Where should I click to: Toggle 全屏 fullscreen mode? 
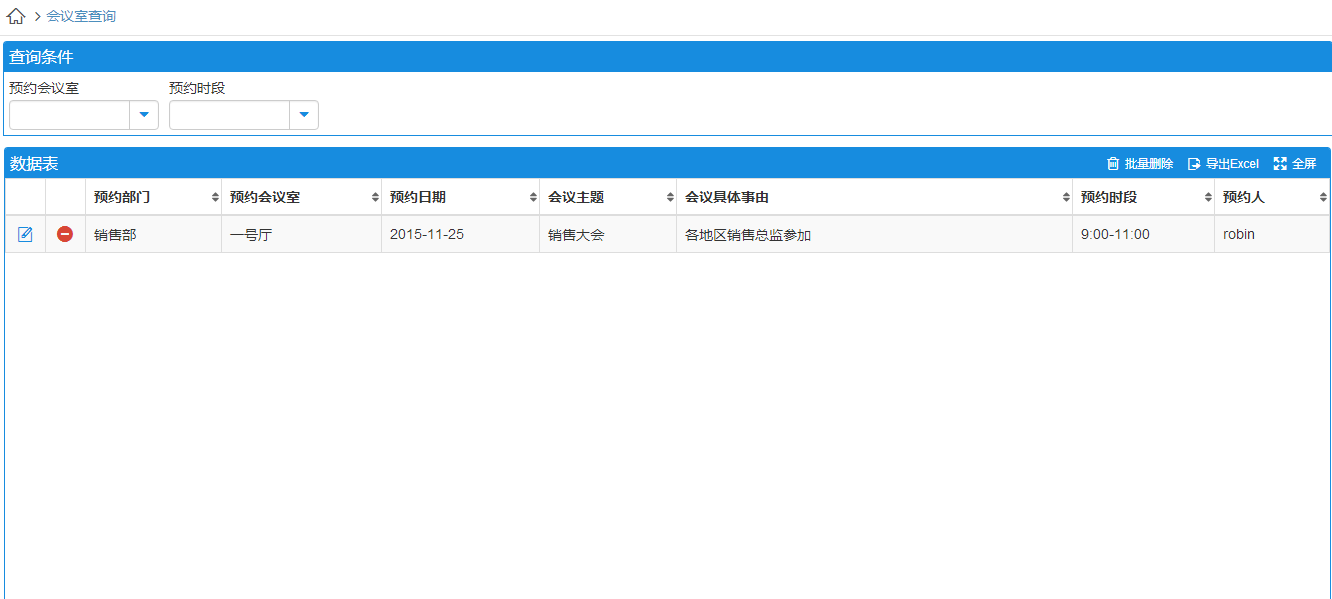pos(1295,164)
